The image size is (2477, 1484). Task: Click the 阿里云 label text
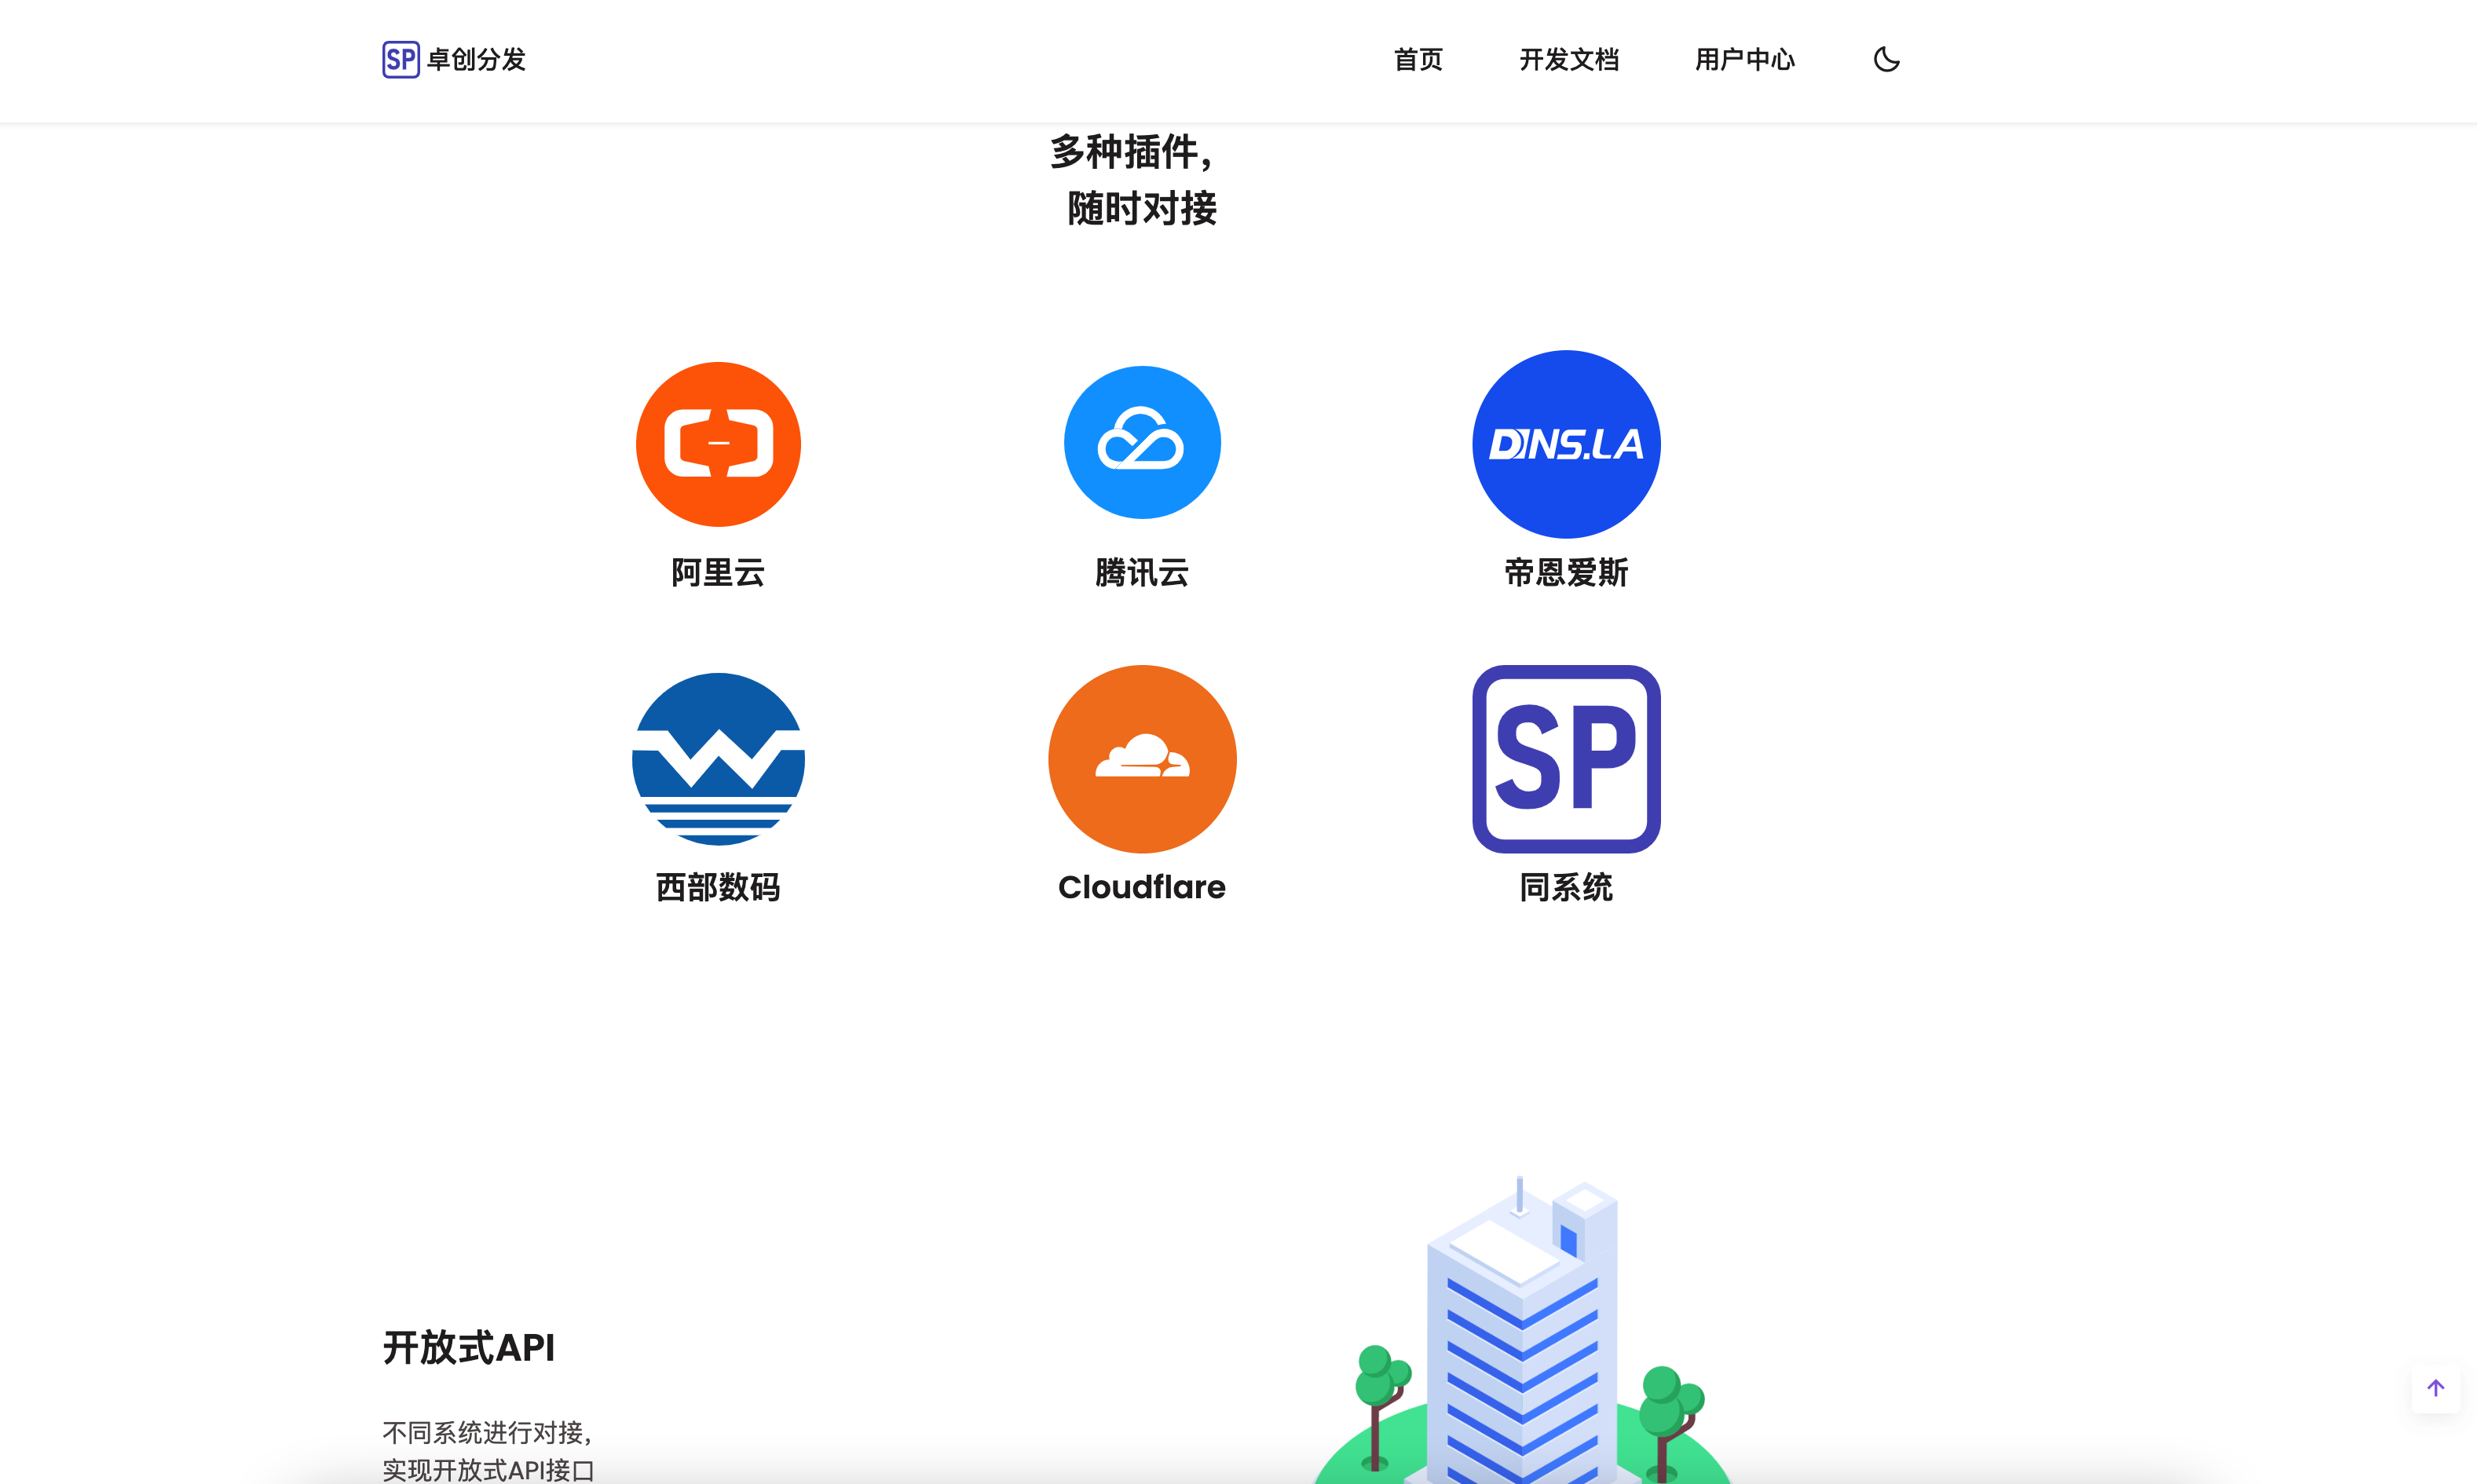(x=718, y=573)
